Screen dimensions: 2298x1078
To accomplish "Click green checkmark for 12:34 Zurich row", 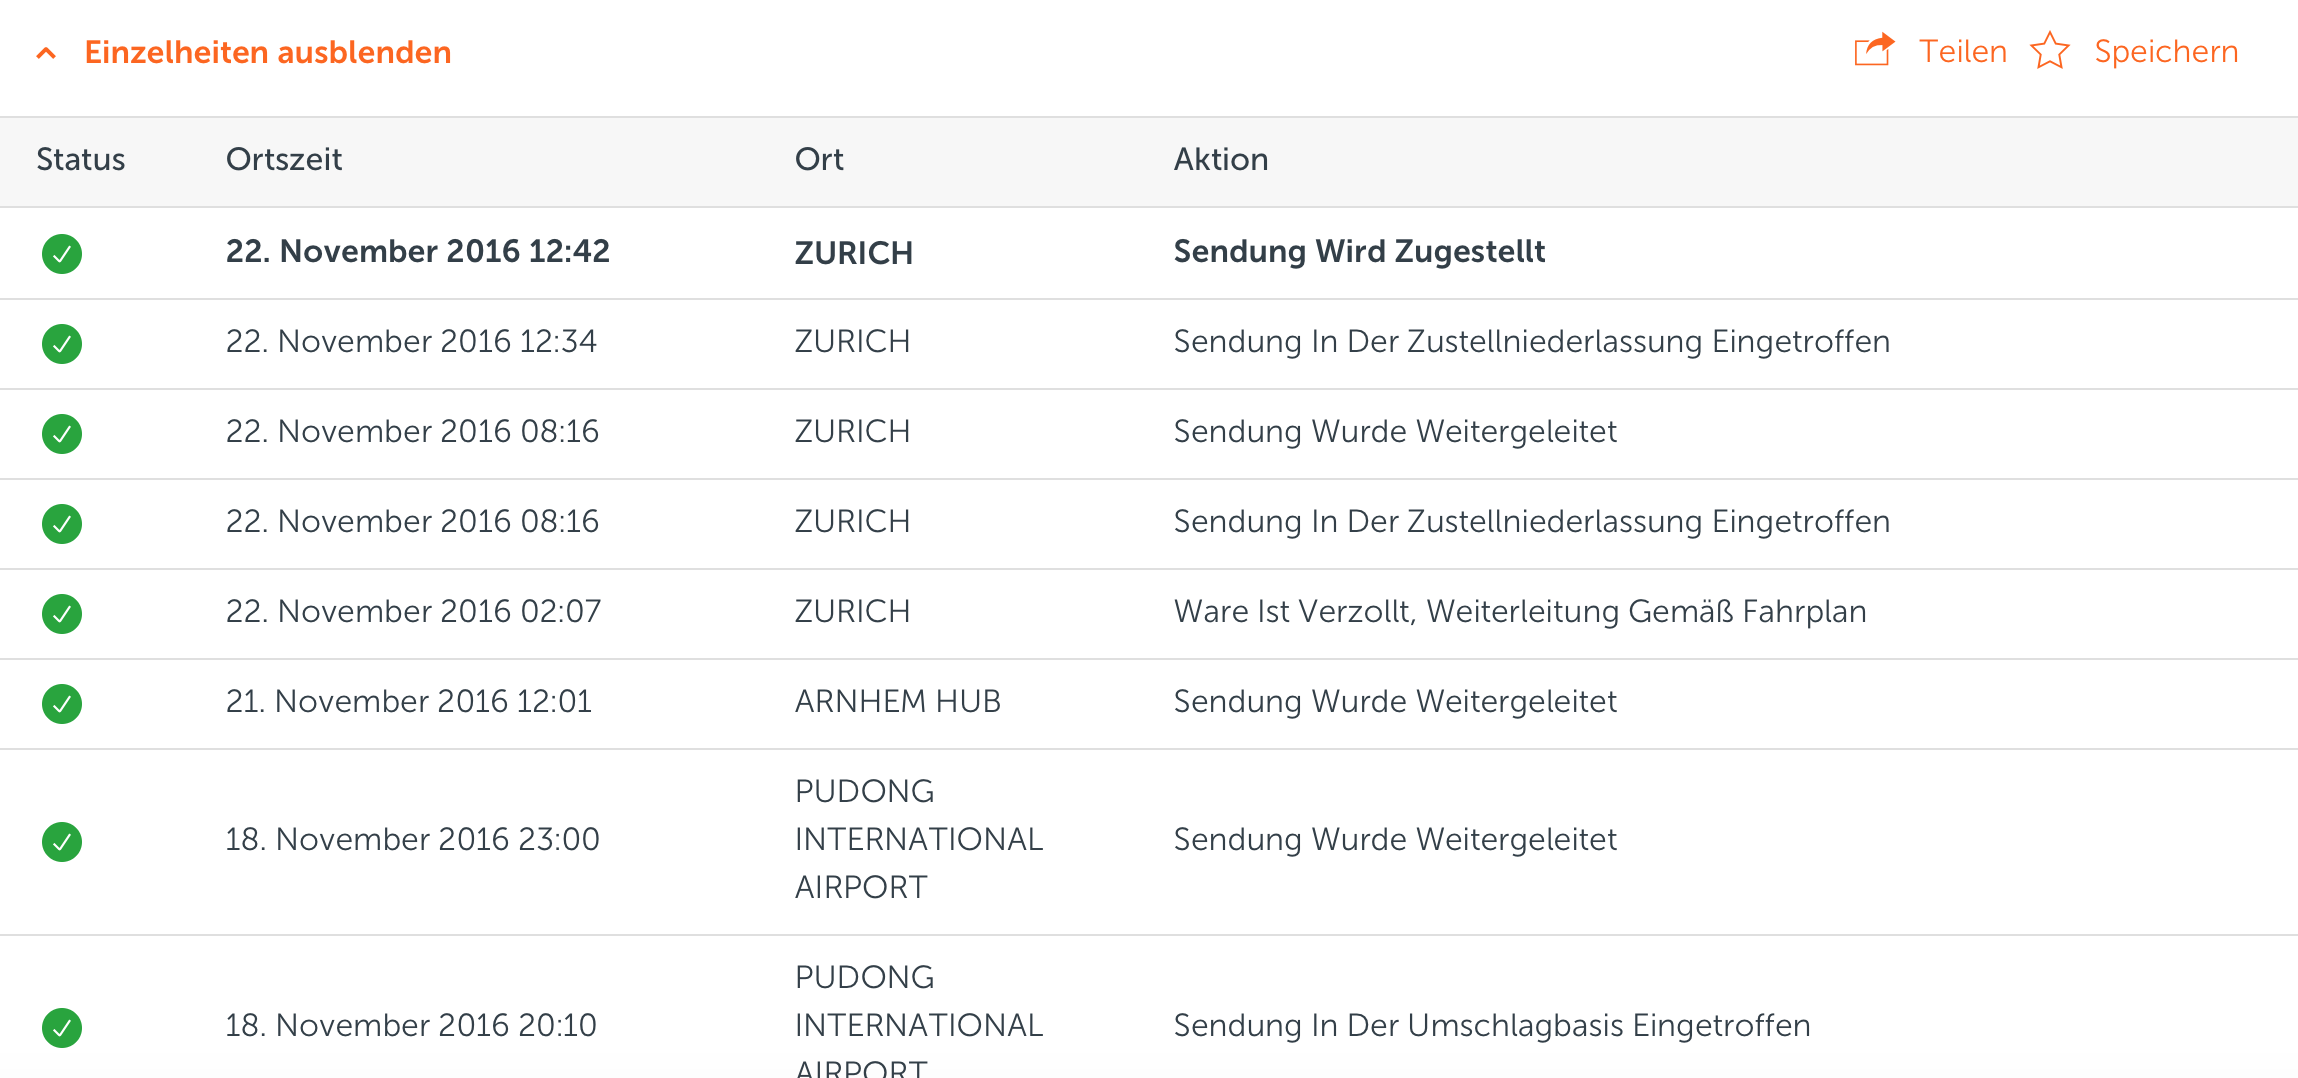I will click(62, 344).
